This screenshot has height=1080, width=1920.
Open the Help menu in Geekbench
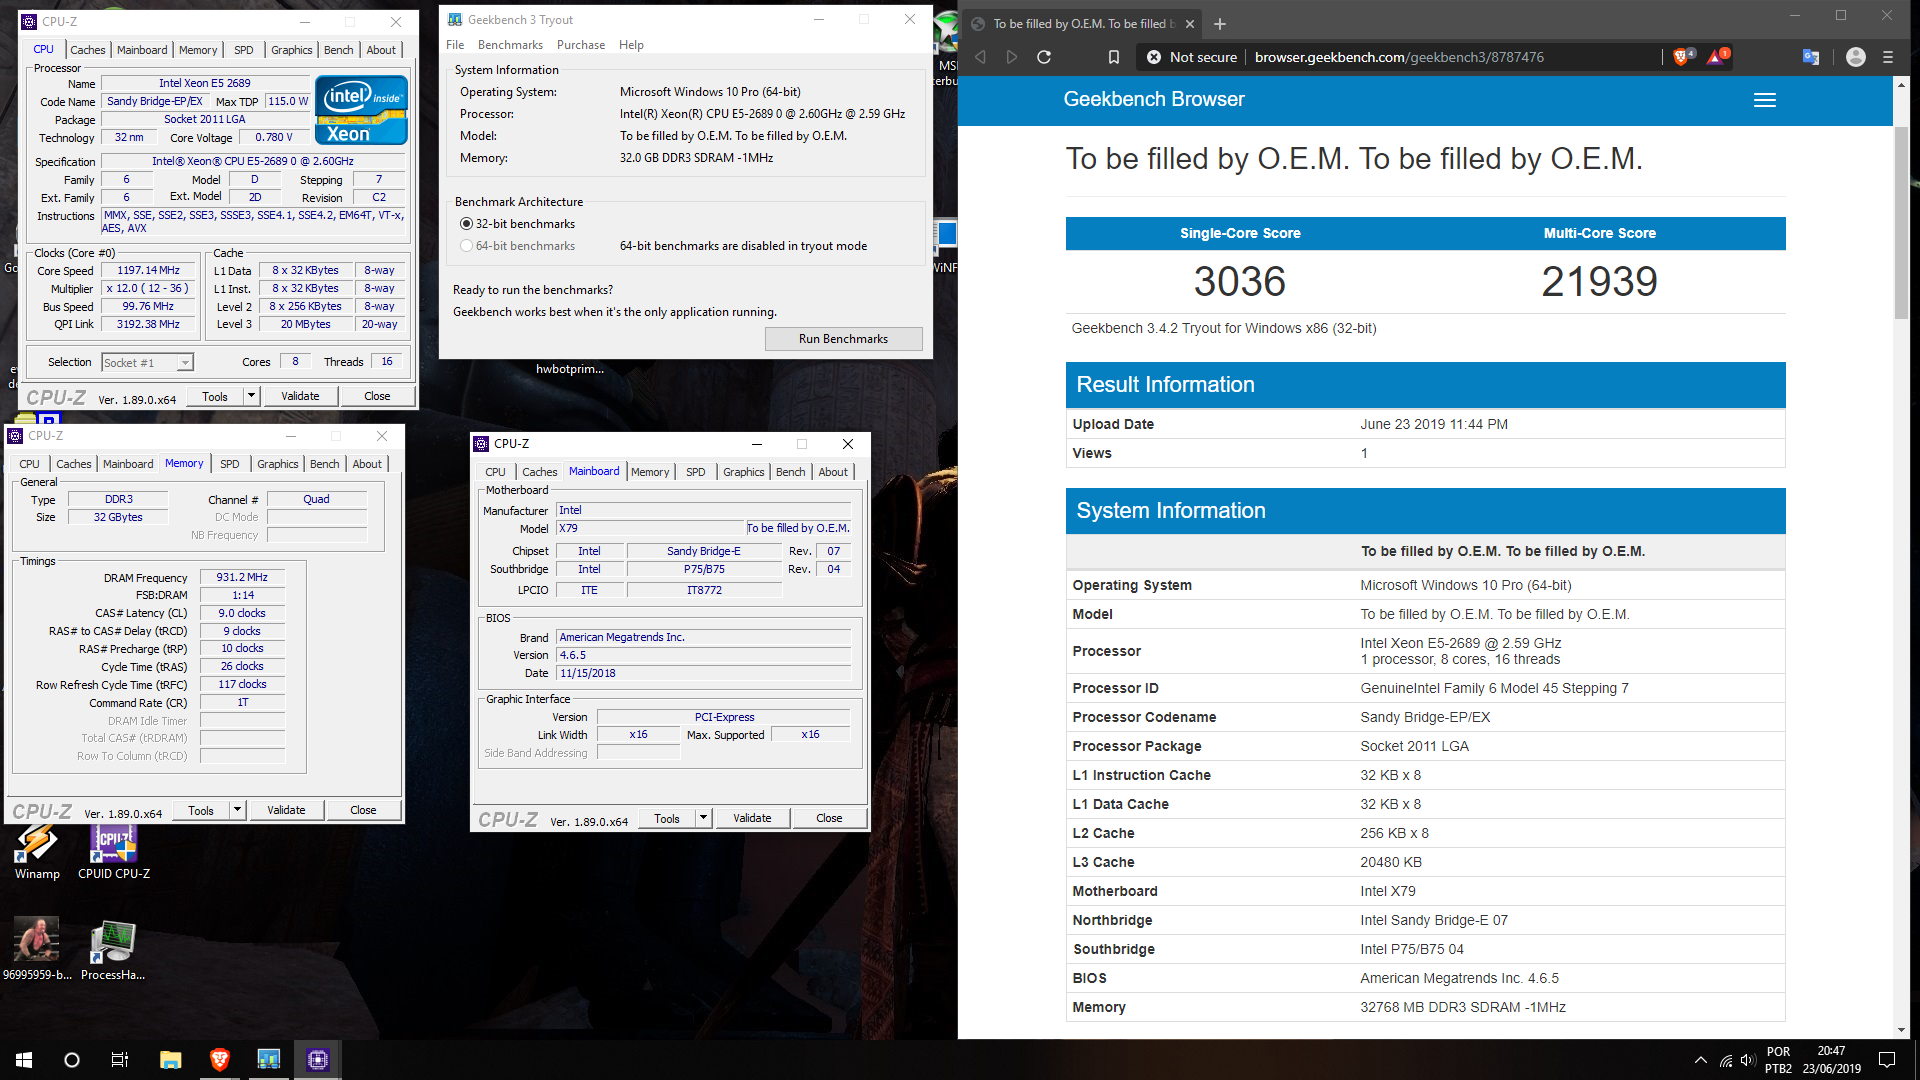point(631,45)
